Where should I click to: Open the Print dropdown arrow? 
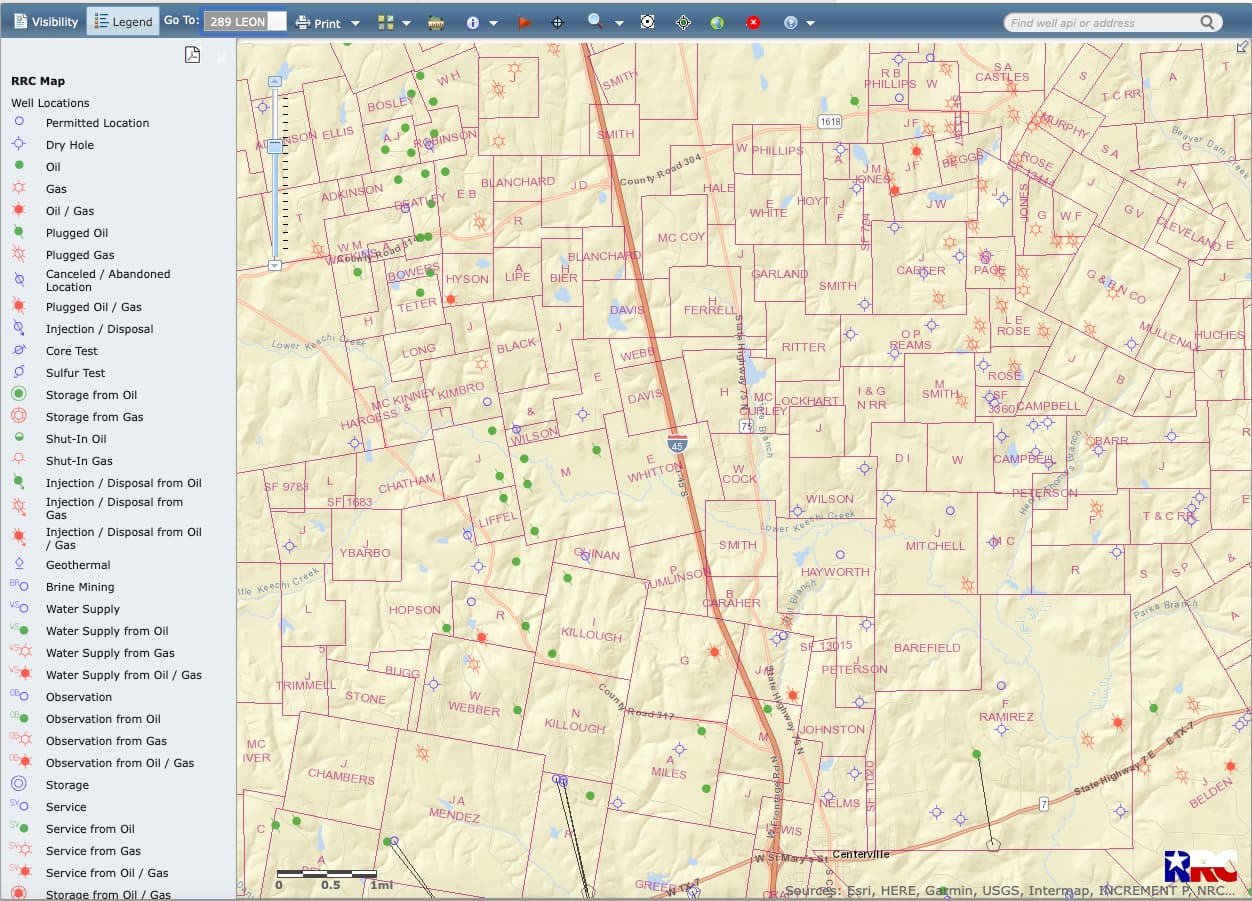[x=355, y=23]
